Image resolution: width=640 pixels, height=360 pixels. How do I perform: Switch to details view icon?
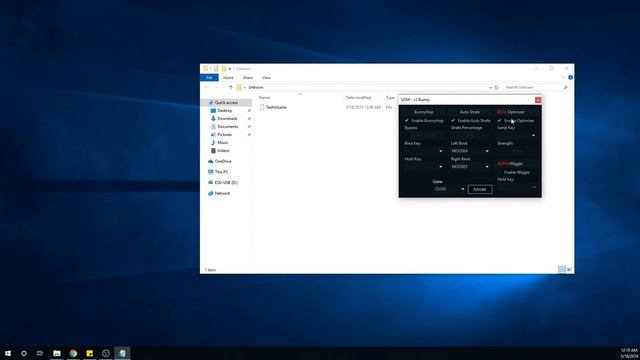562,269
